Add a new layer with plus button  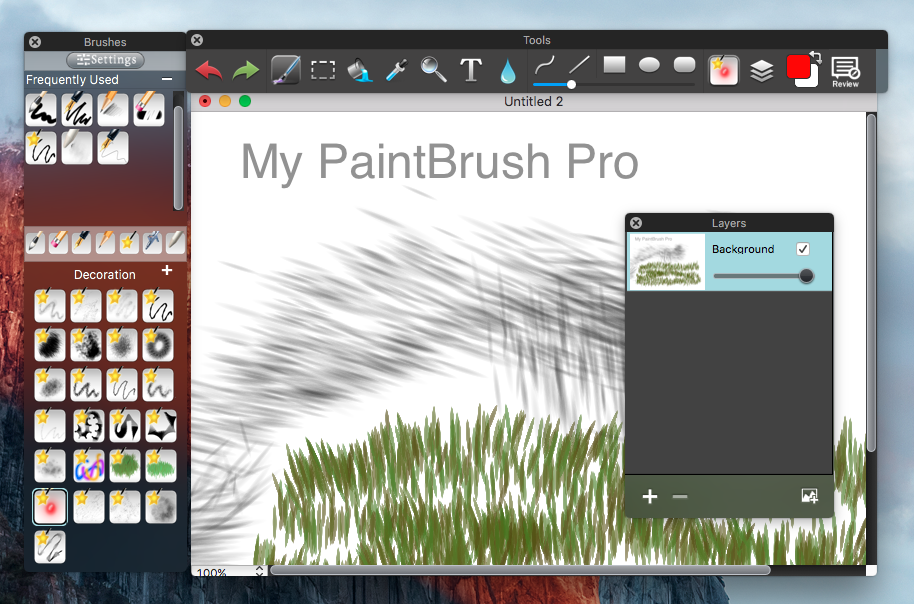(649, 497)
